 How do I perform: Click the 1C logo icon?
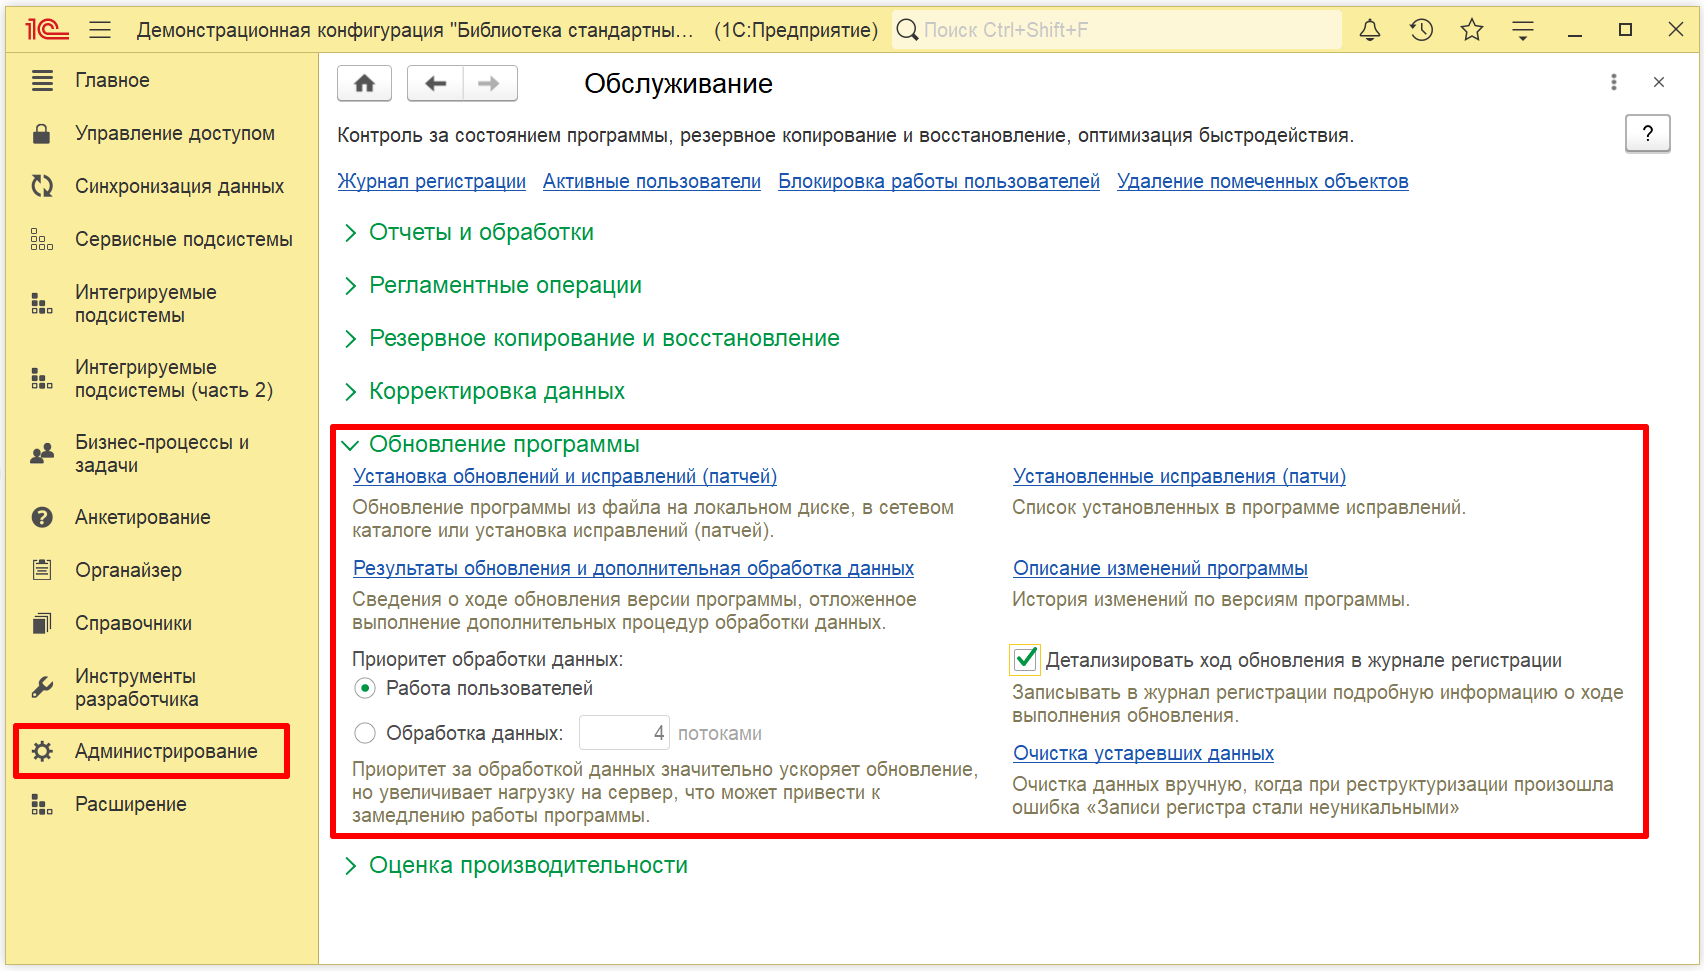[47, 30]
